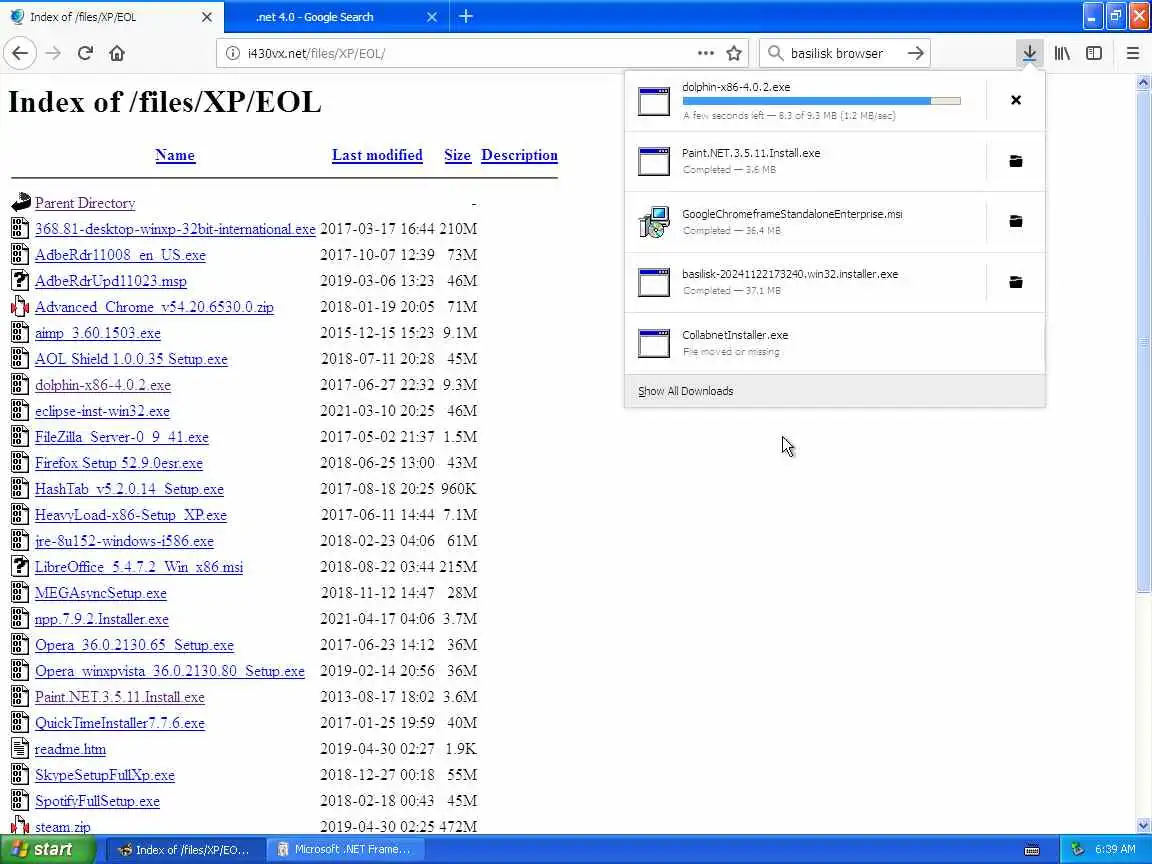Click the CollabnetInstaller.exe download entry
1152x864 pixels.
pos(835,343)
